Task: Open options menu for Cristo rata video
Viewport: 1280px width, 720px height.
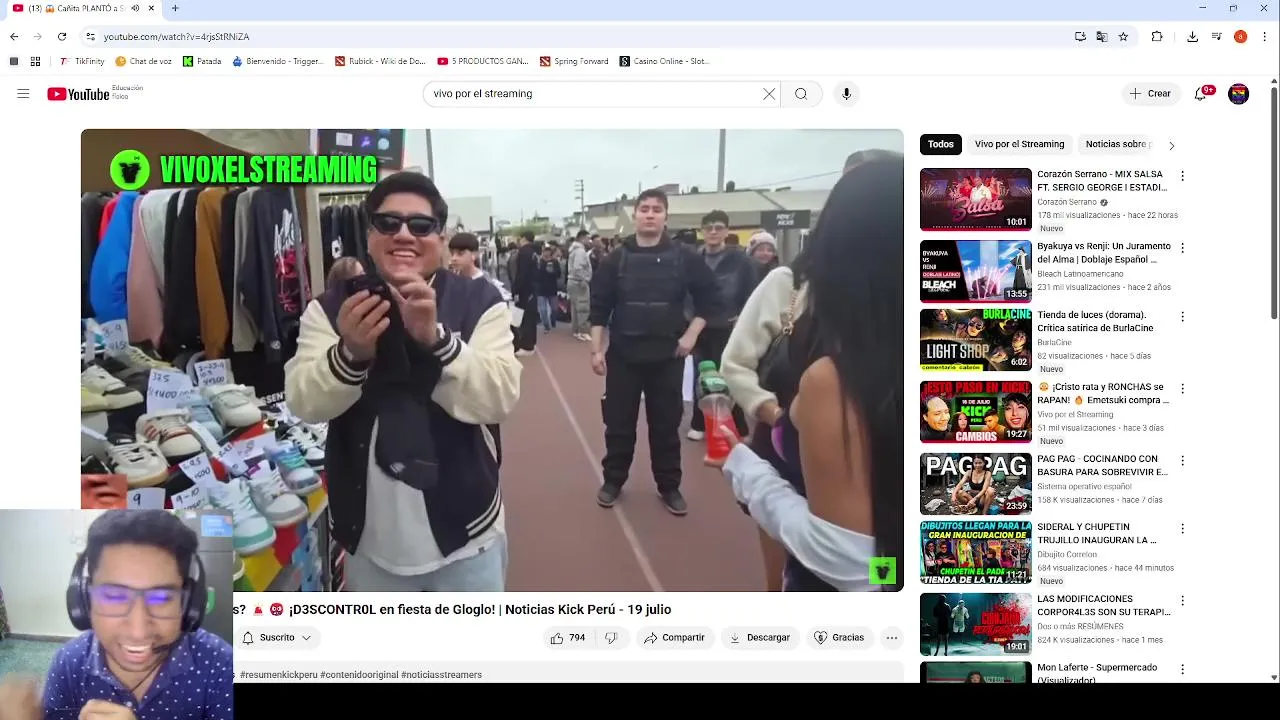Action: (x=1182, y=389)
